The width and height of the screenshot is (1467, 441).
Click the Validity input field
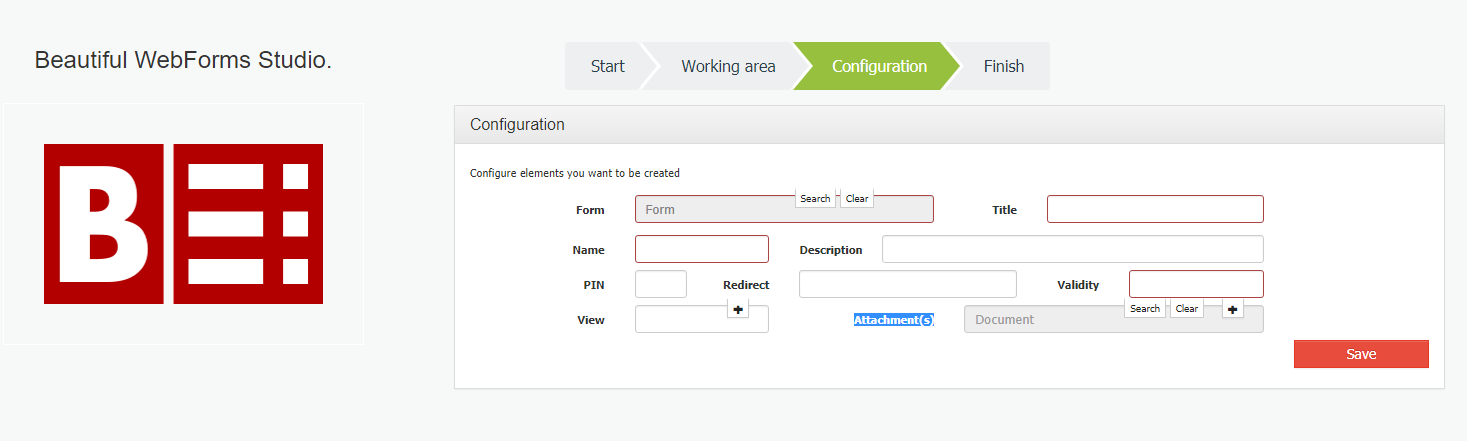[1196, 284]
